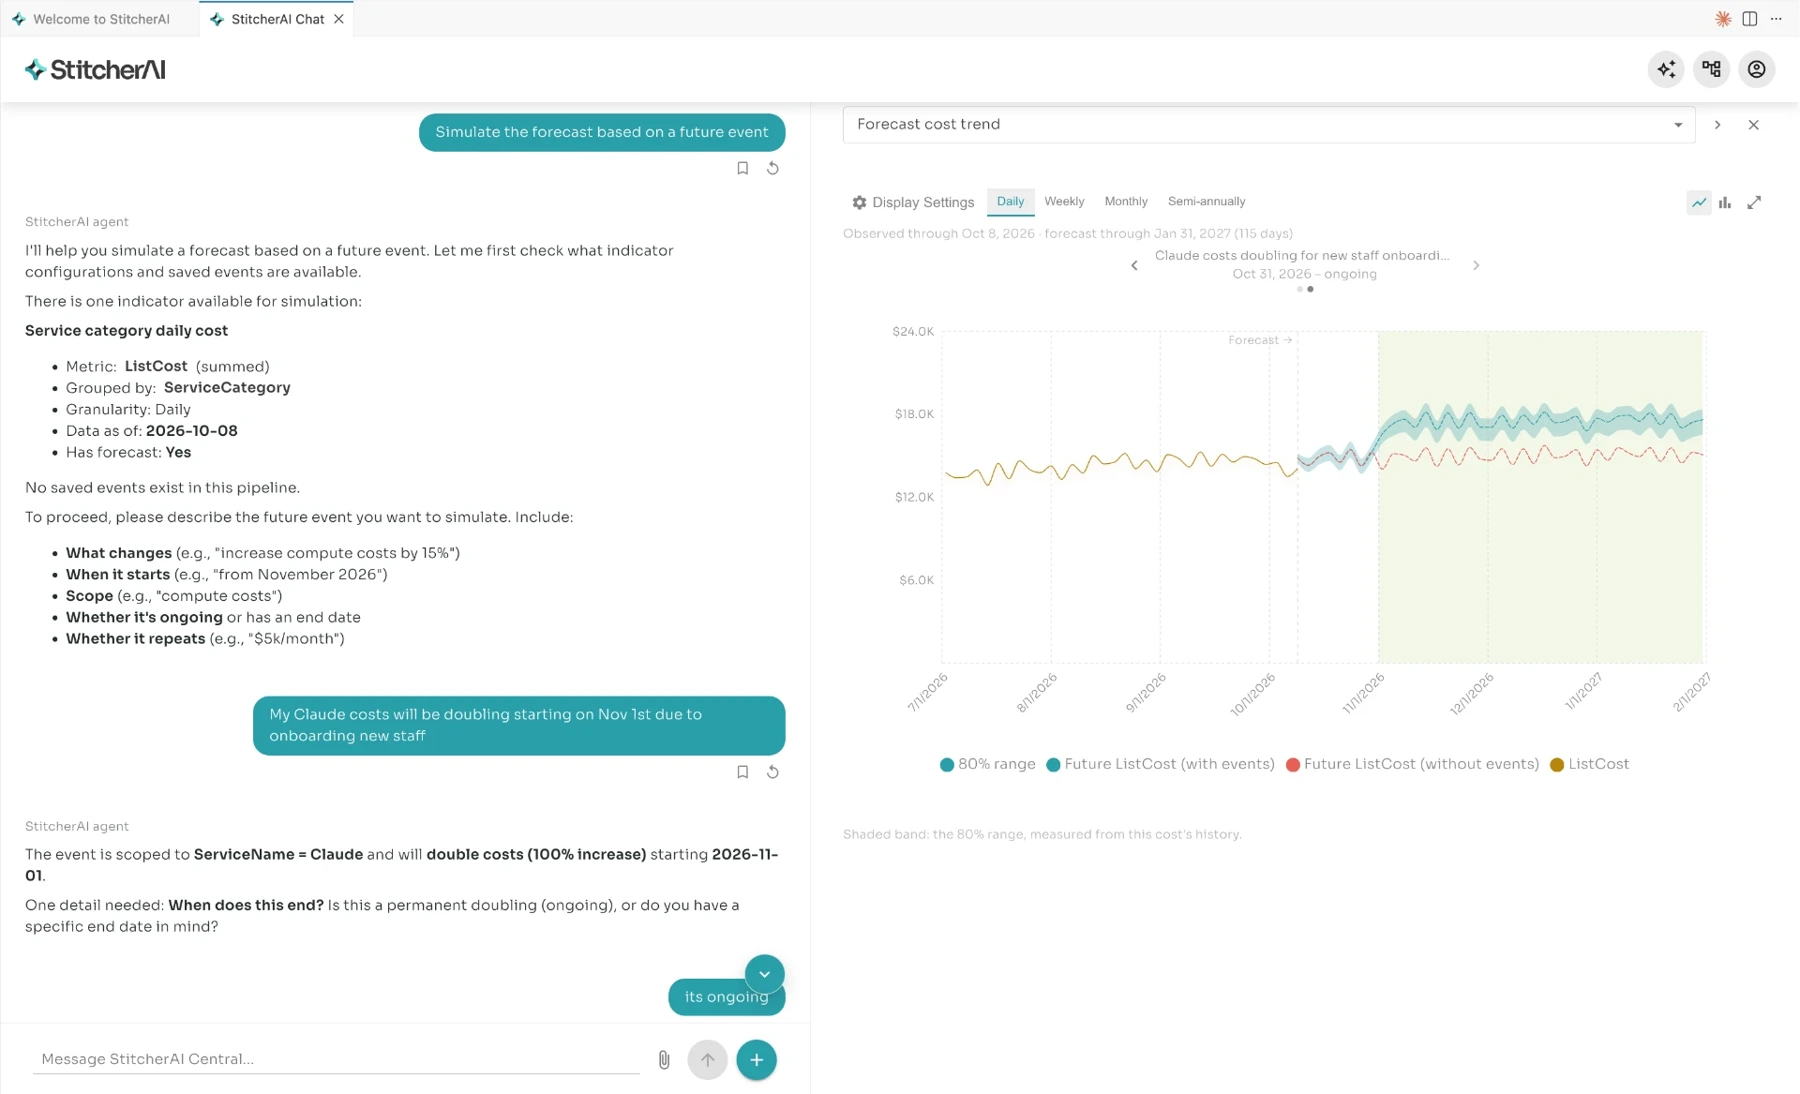Bookmark the 'Simulate the forecast' message
The width and height of the screenshot is (1800, 1094).
pyautogui.click(x=742, y=168)
